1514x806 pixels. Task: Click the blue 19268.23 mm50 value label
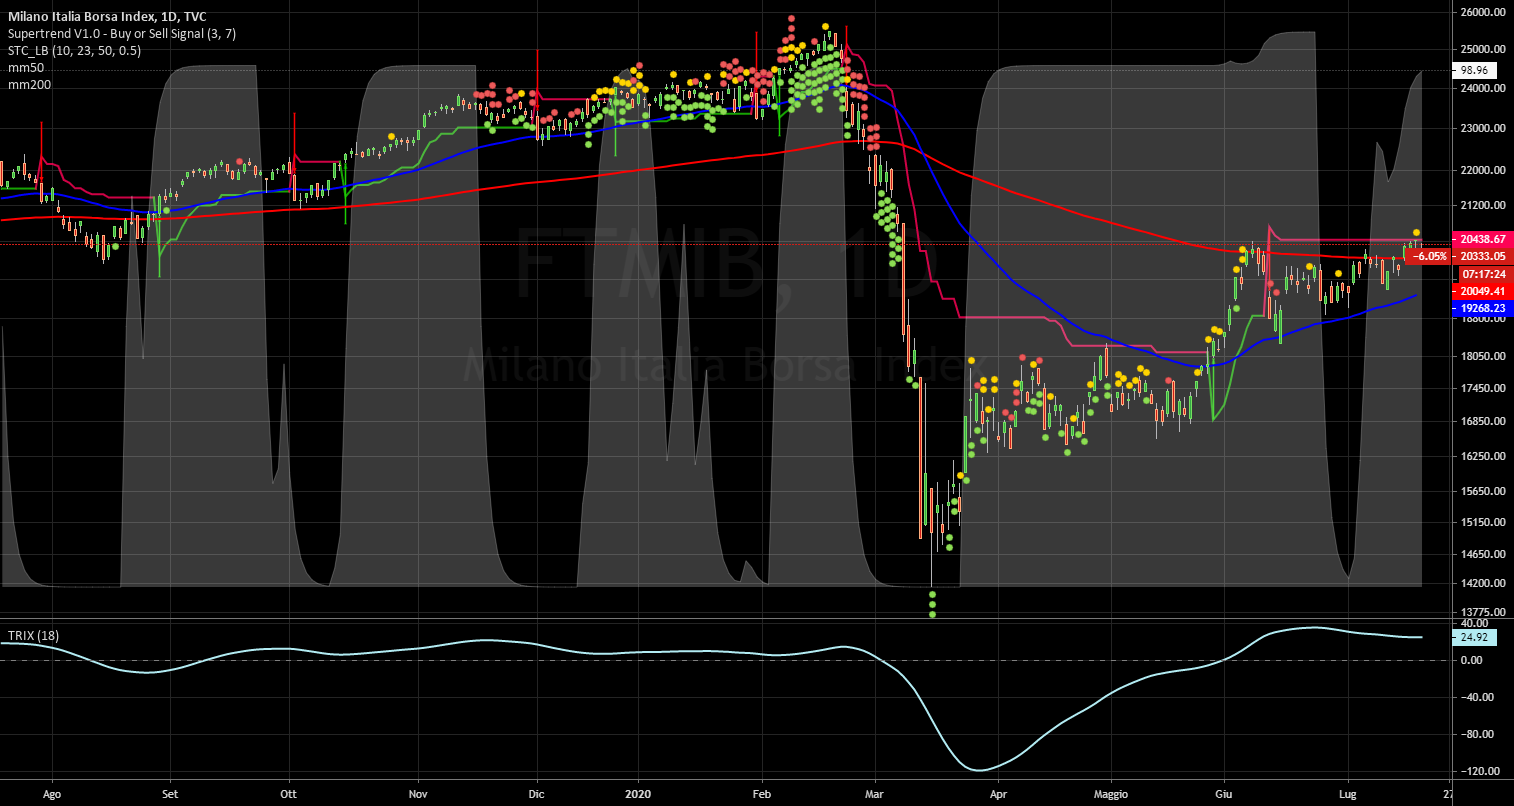1482,309
